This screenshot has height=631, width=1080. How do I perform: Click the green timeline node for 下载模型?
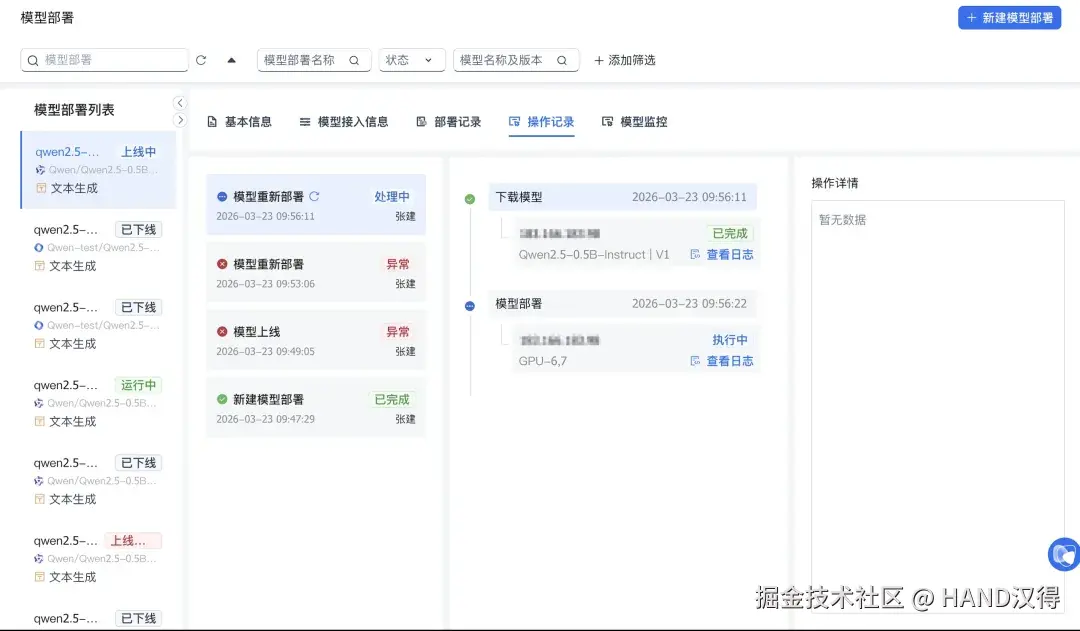(470, 199)
